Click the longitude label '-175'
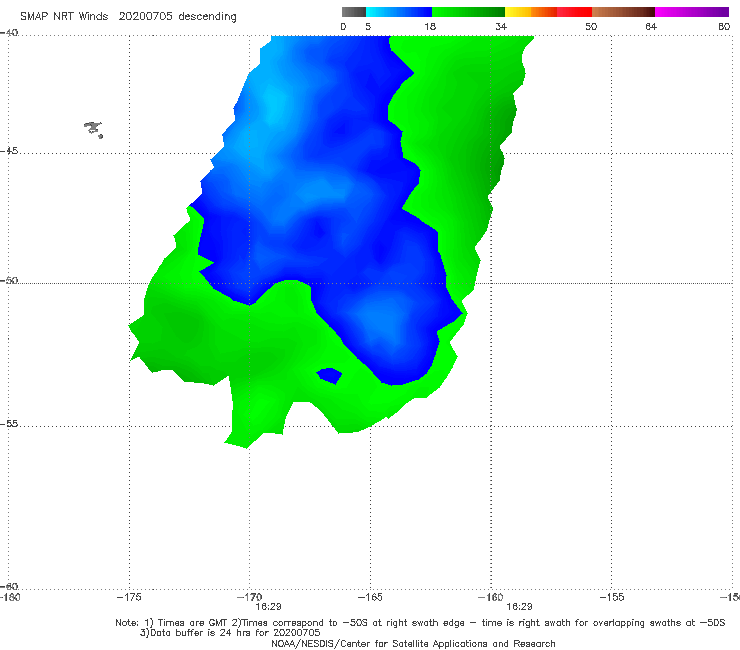Viewport: 740px width, 650px height. 129,597
